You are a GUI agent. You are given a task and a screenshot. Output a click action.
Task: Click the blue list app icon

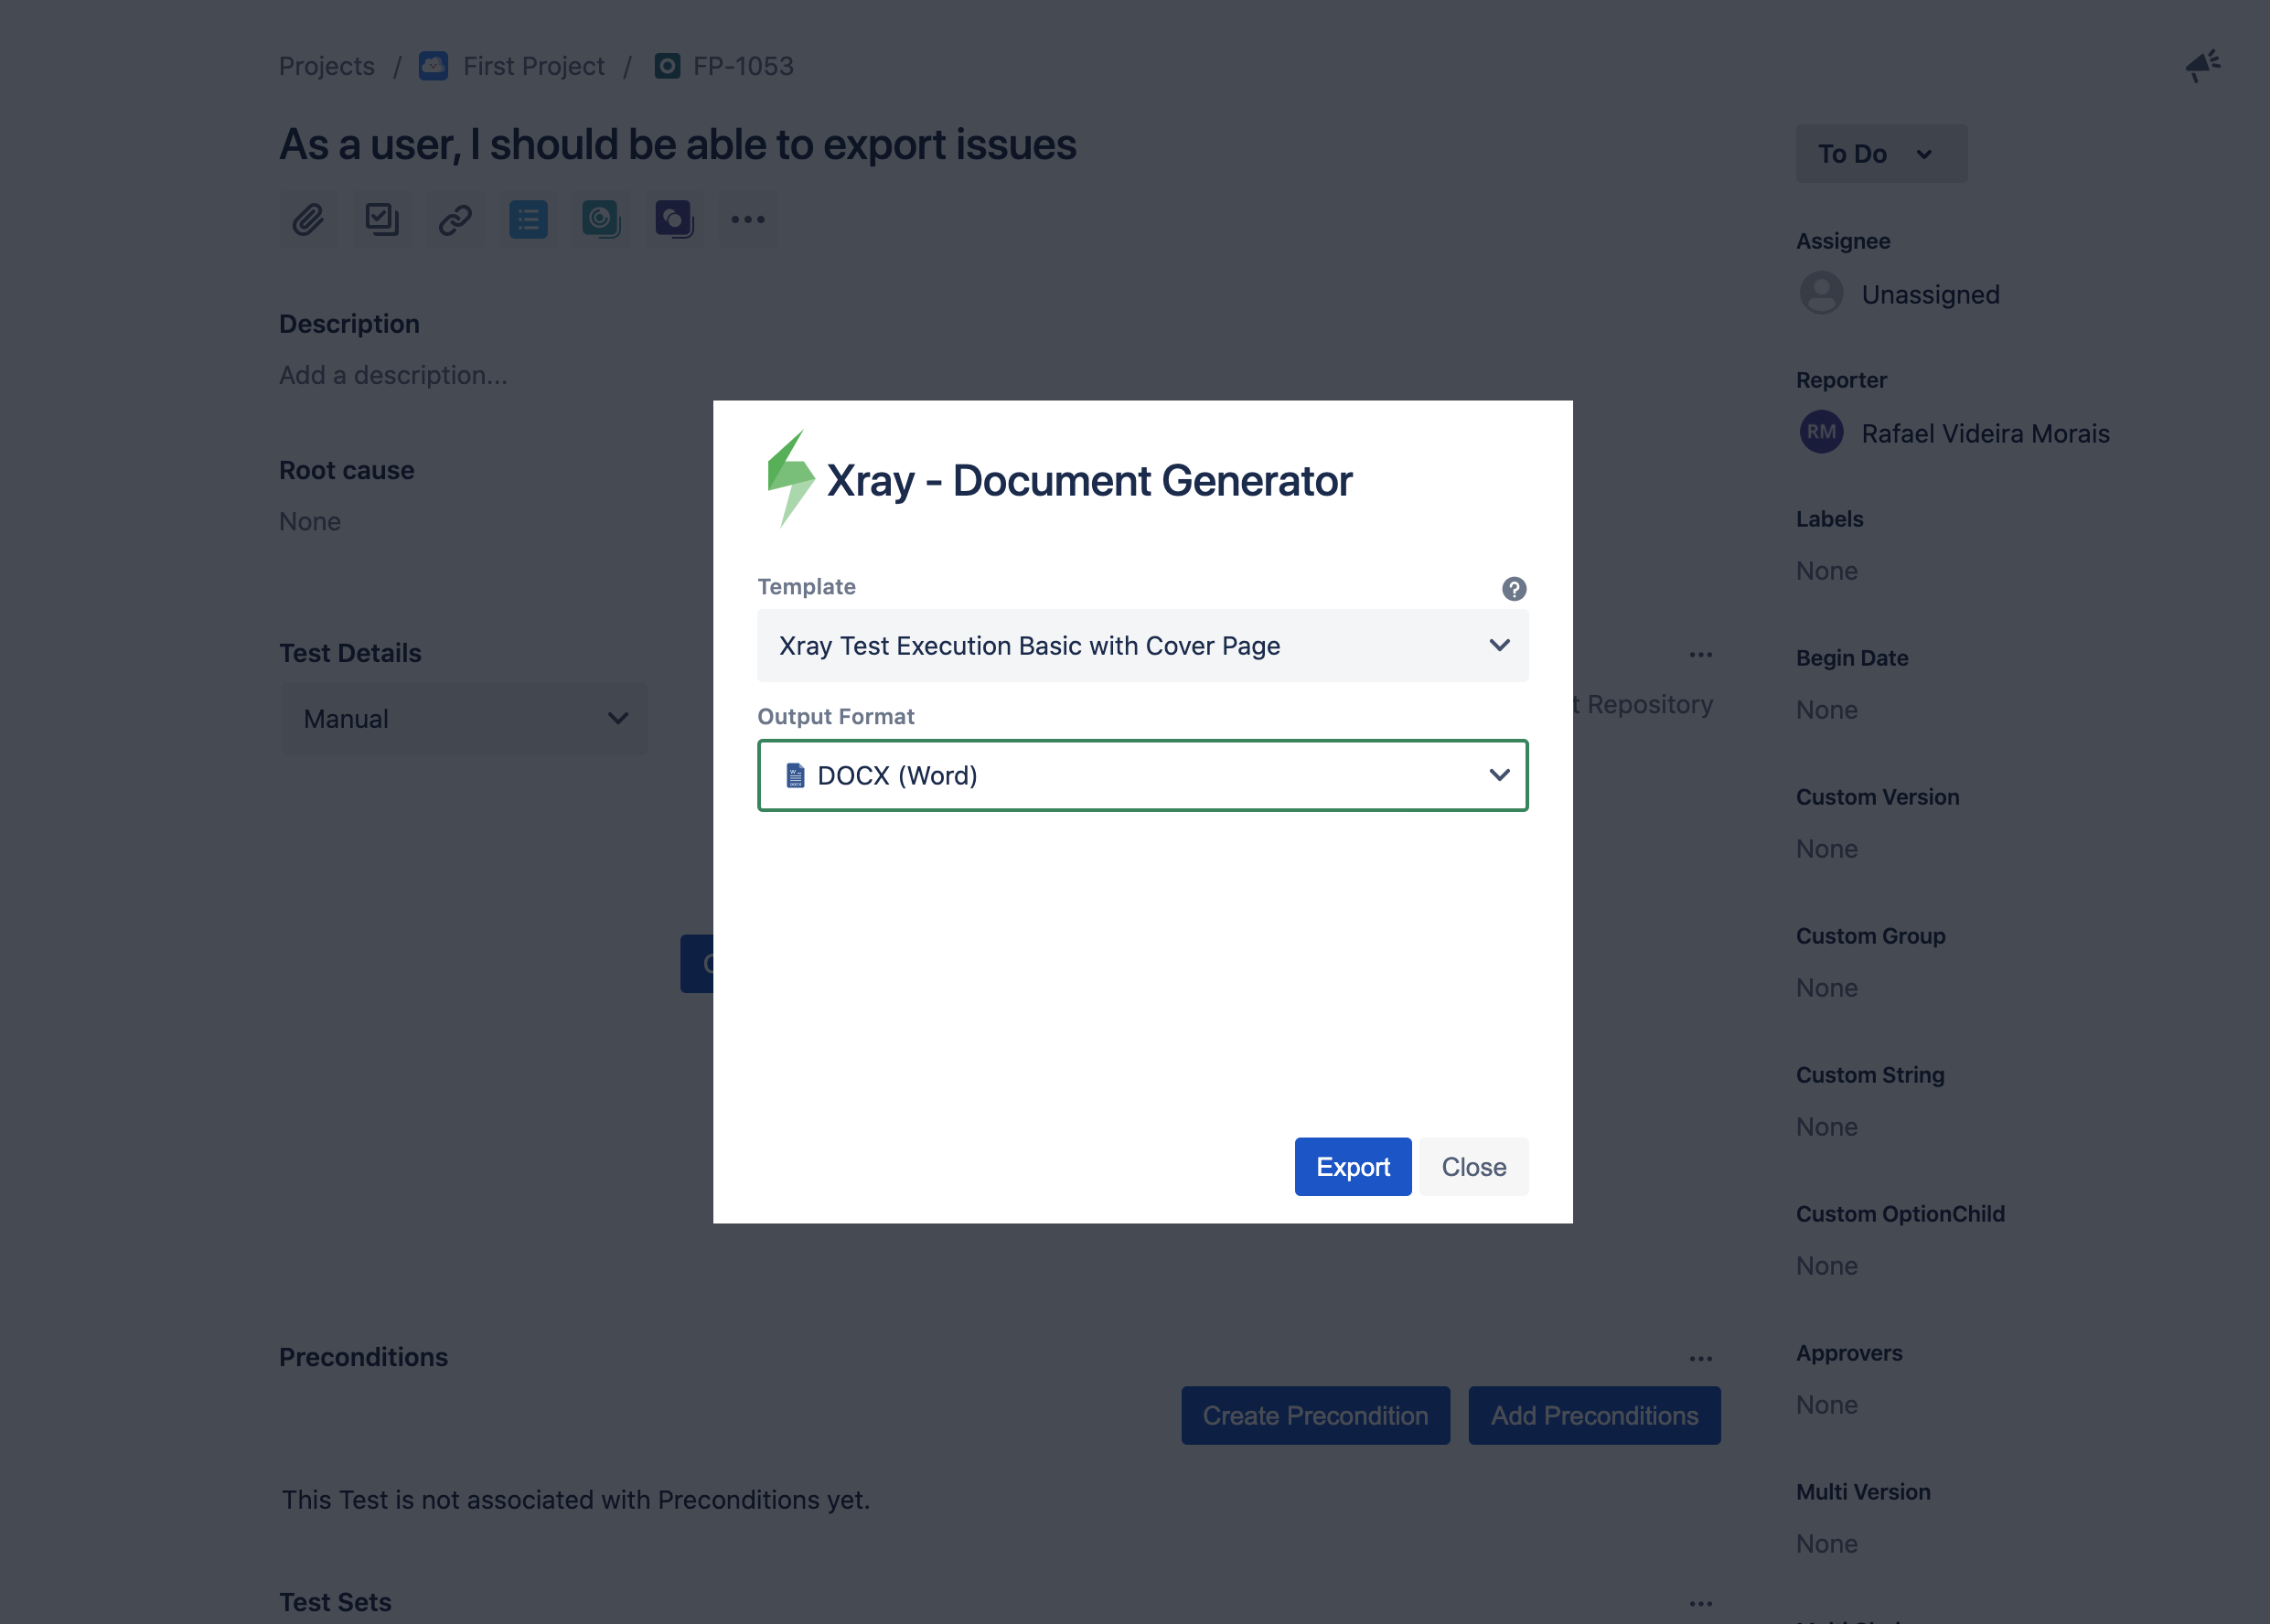pos(528,219)
